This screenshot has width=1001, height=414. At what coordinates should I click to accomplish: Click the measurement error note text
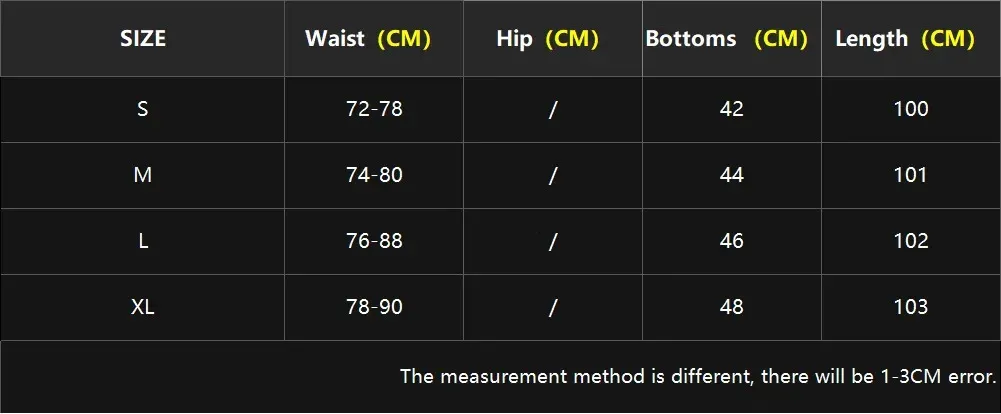coord(698,377)
